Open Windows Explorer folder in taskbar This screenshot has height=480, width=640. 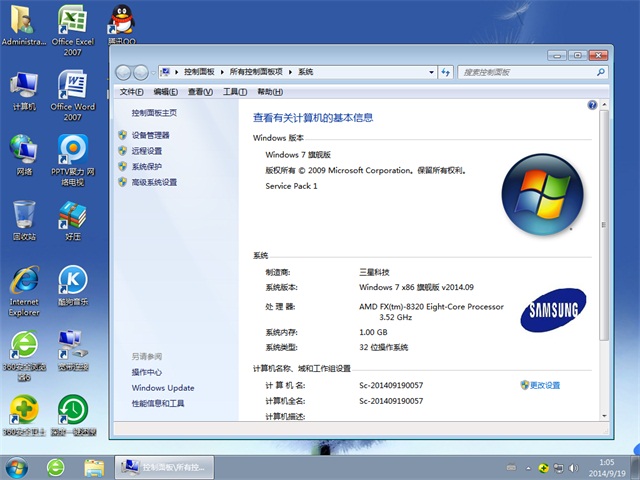click(94, 467)
